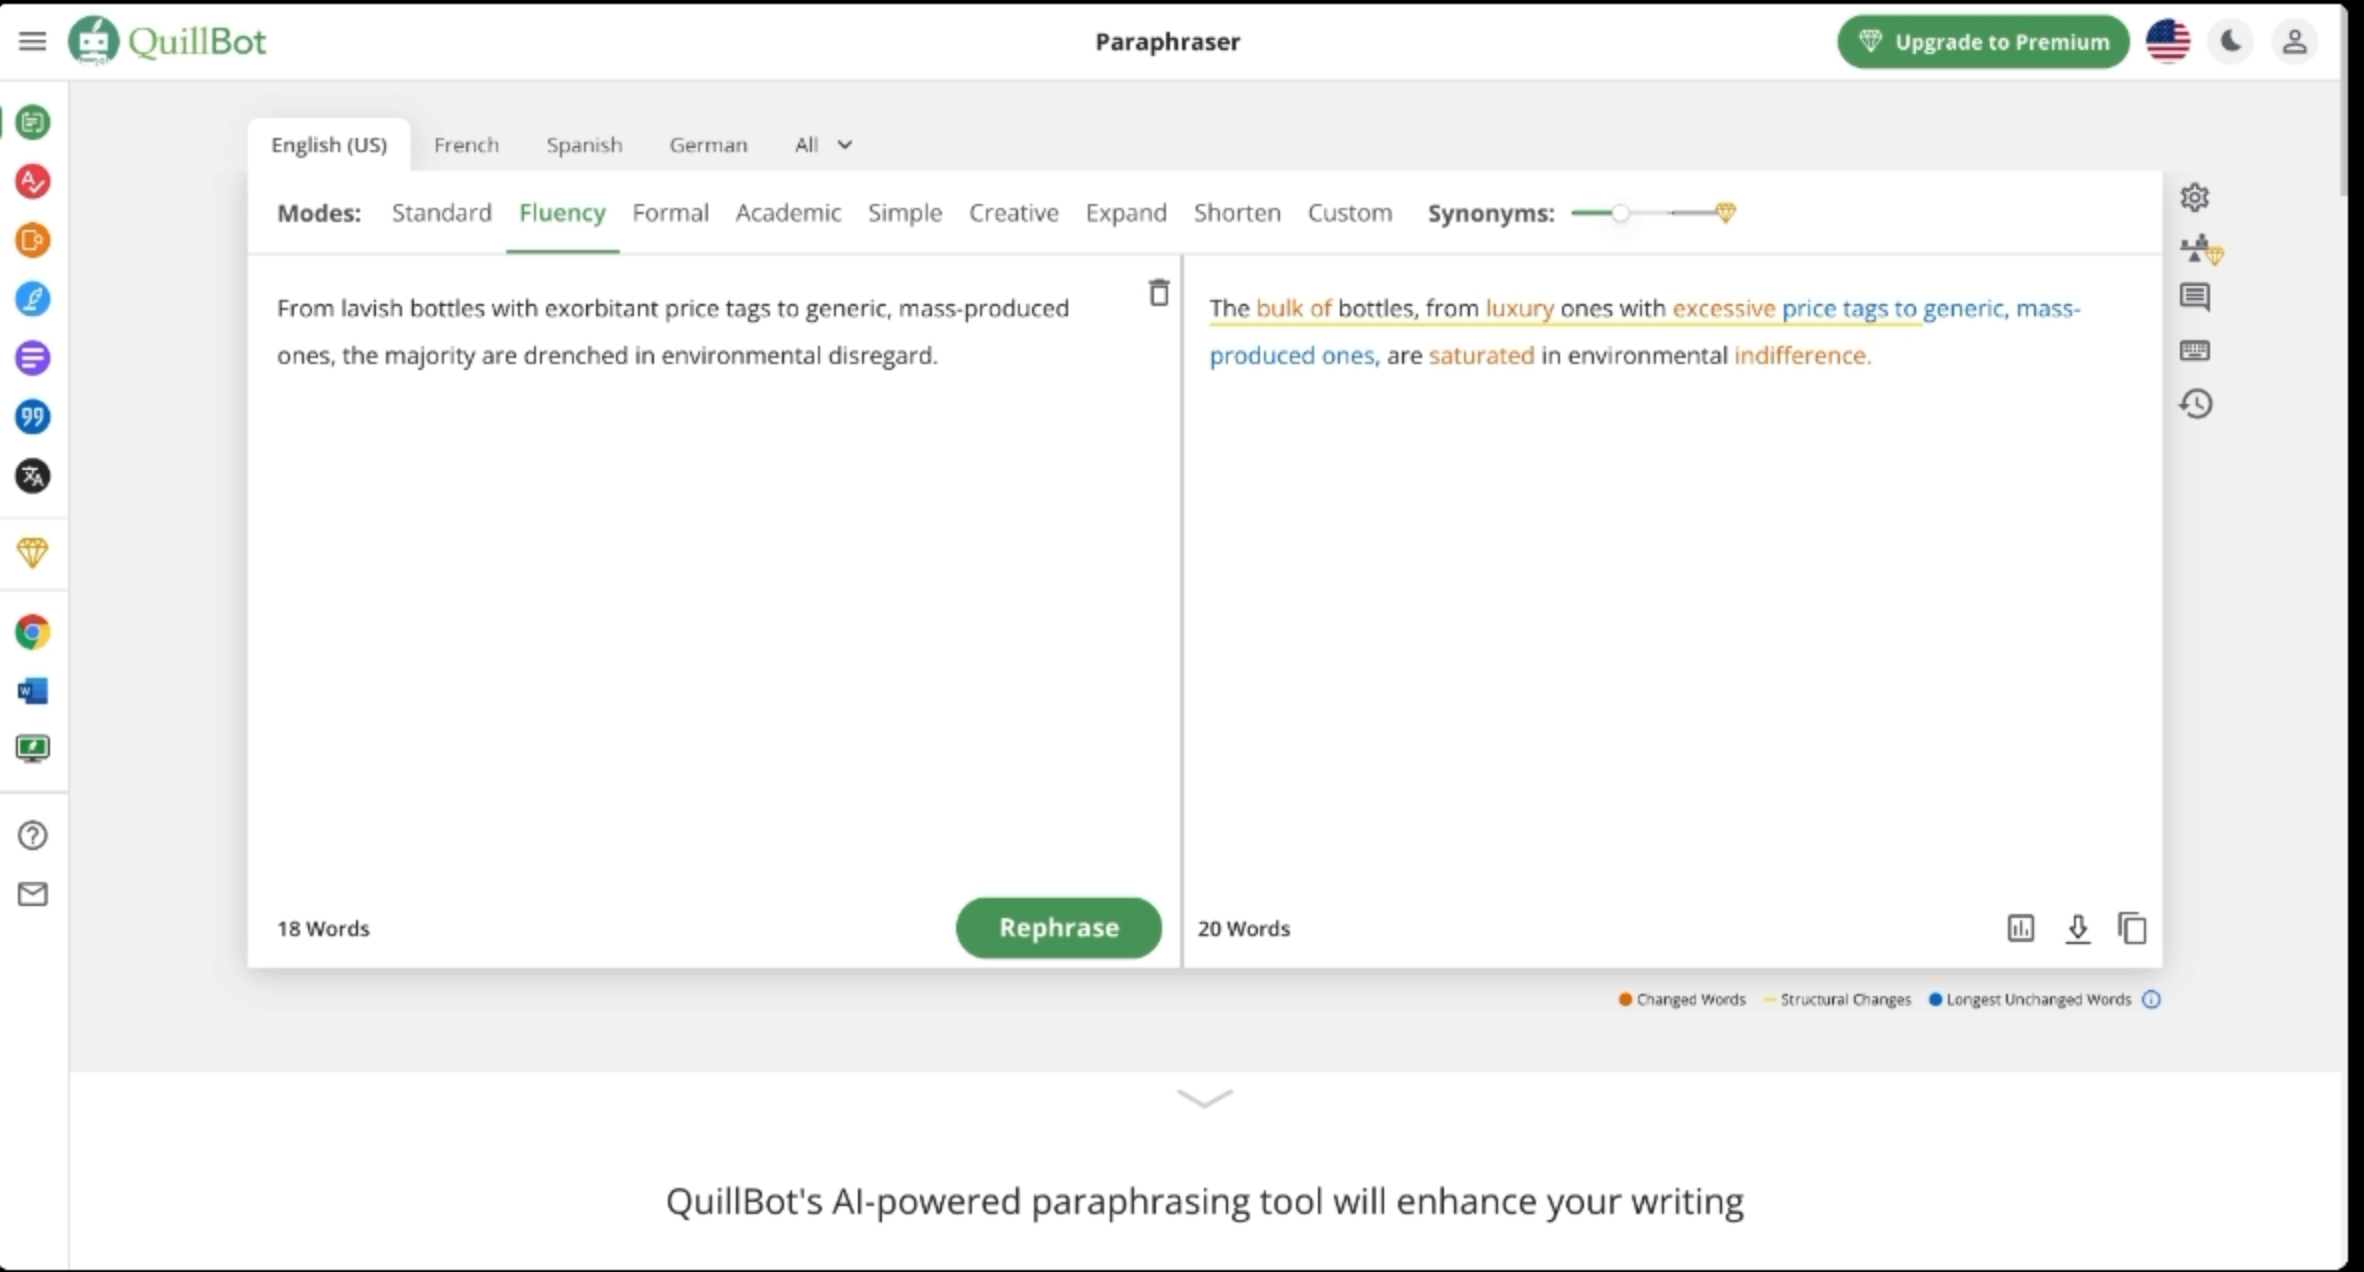Screen dimensions: 2364x1272
Task: Show statistics with the bar chart icon
Action: pyautogui.click(x=2020, y=928)
